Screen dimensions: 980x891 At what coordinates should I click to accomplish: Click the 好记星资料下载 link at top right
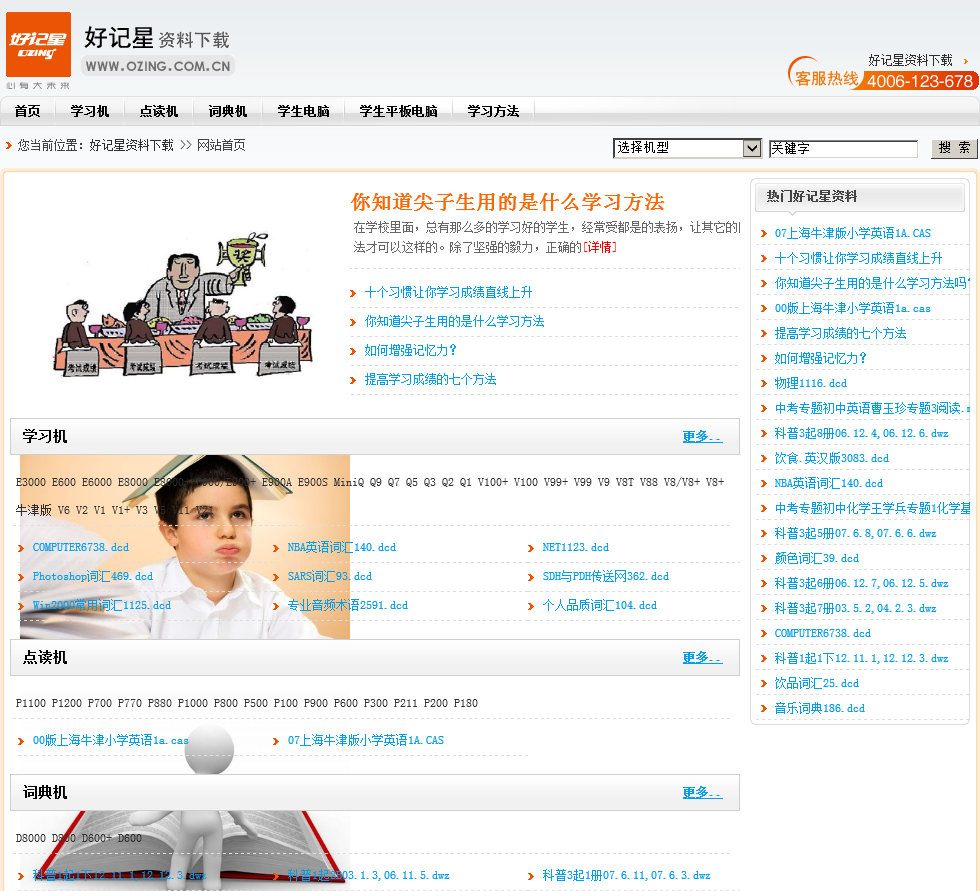pos(910,61)
